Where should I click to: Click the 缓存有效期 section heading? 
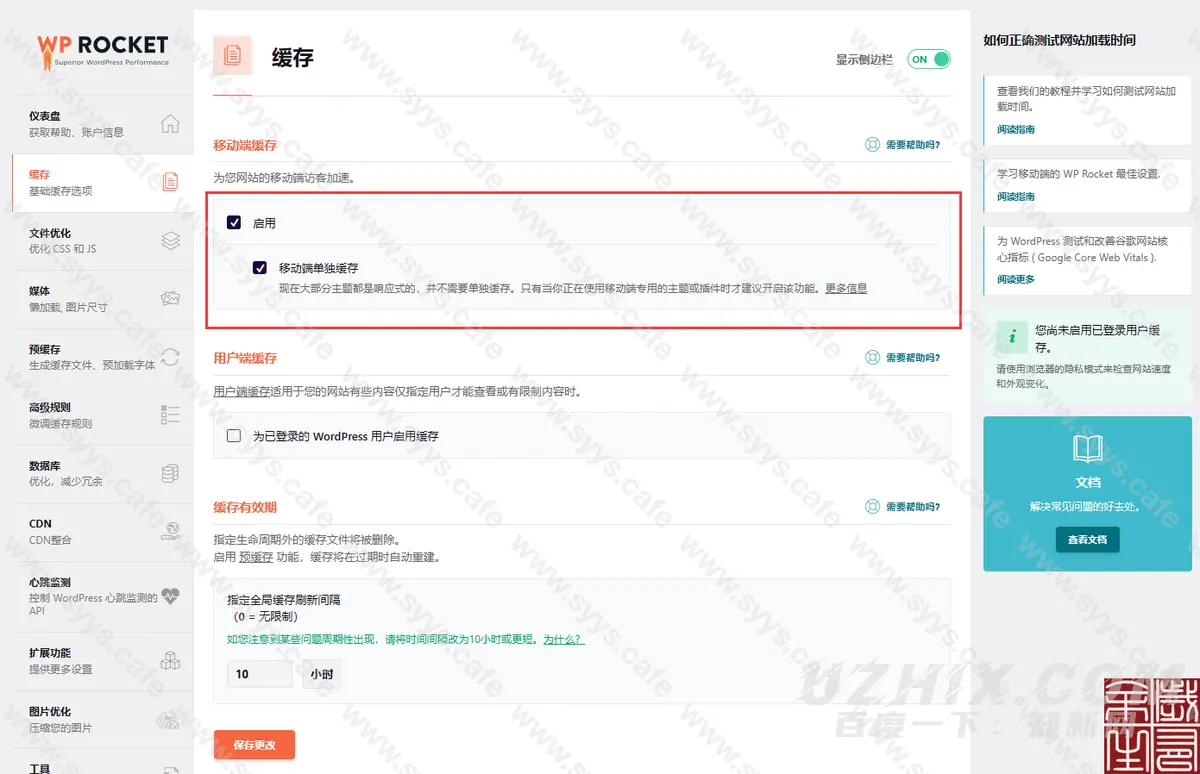click(245, 507)
